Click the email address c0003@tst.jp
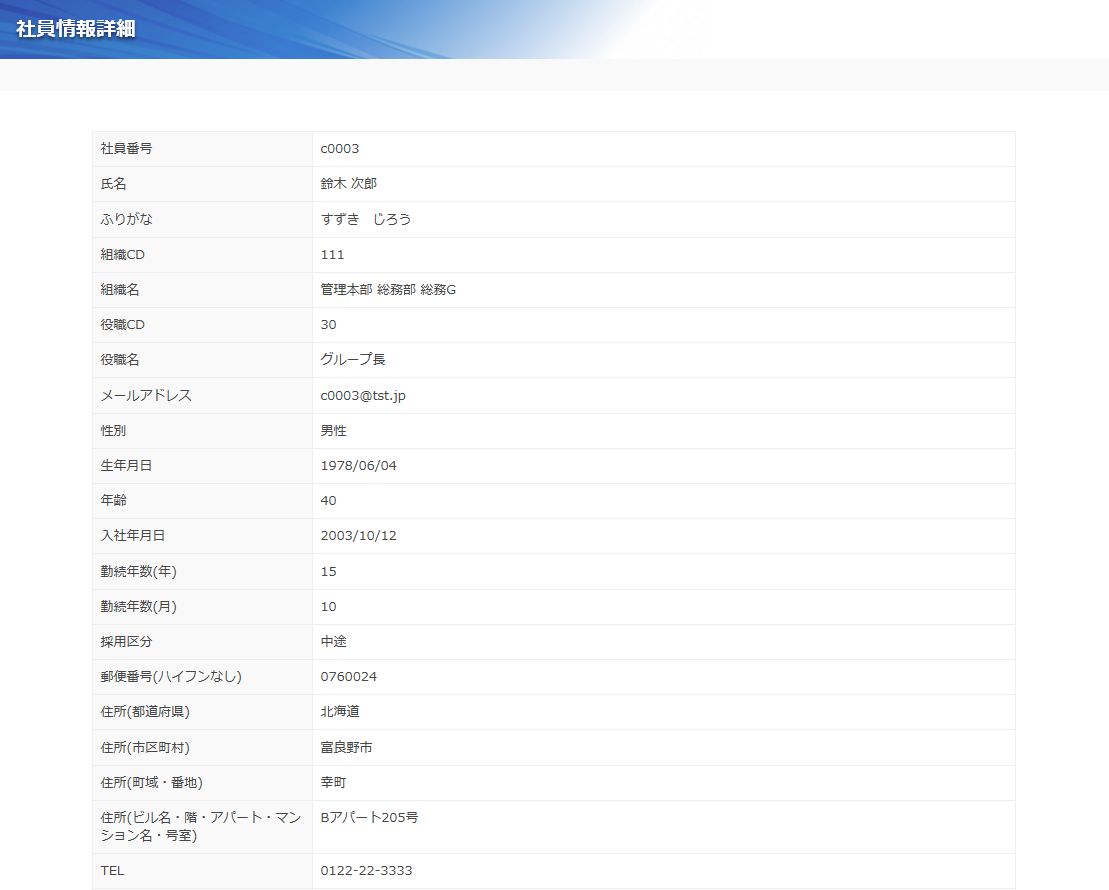 coord(363,395)
